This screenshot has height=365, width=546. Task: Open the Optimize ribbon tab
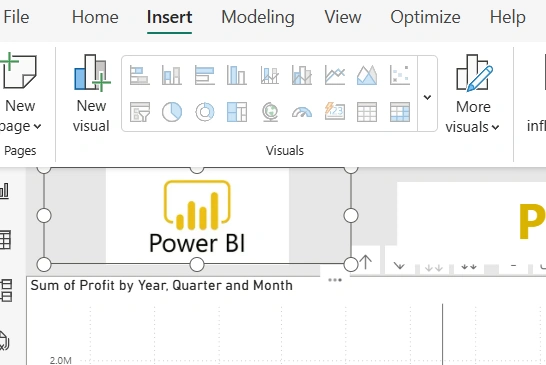coord(425,17)
